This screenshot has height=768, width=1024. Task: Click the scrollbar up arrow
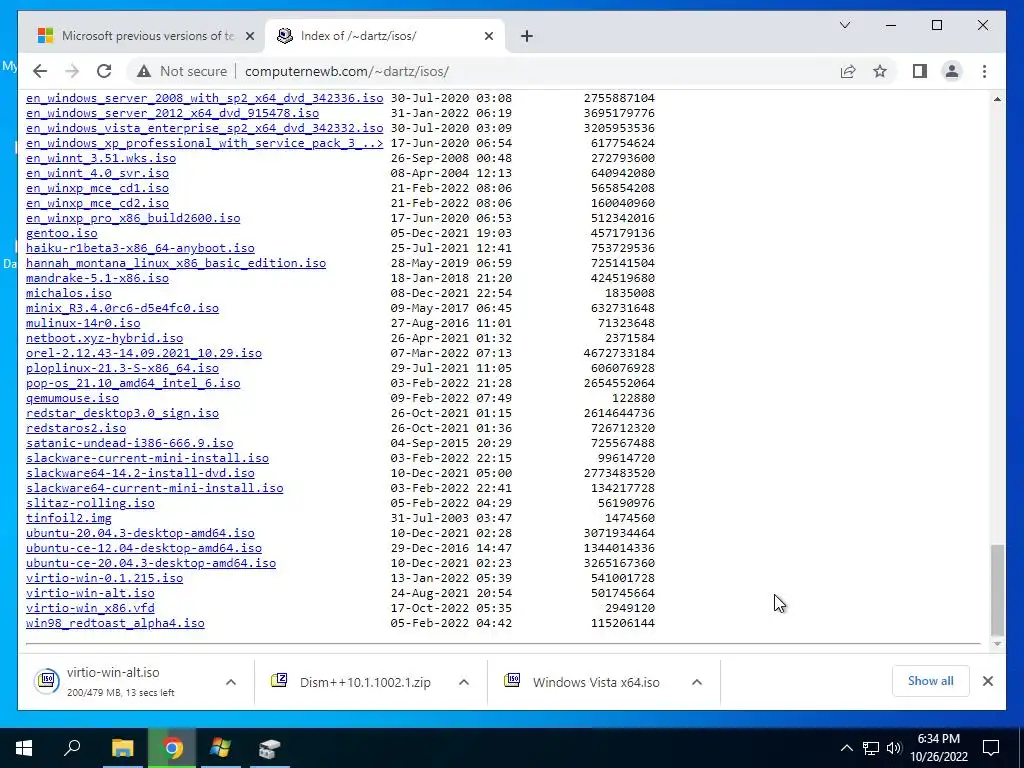coord(997,99)
